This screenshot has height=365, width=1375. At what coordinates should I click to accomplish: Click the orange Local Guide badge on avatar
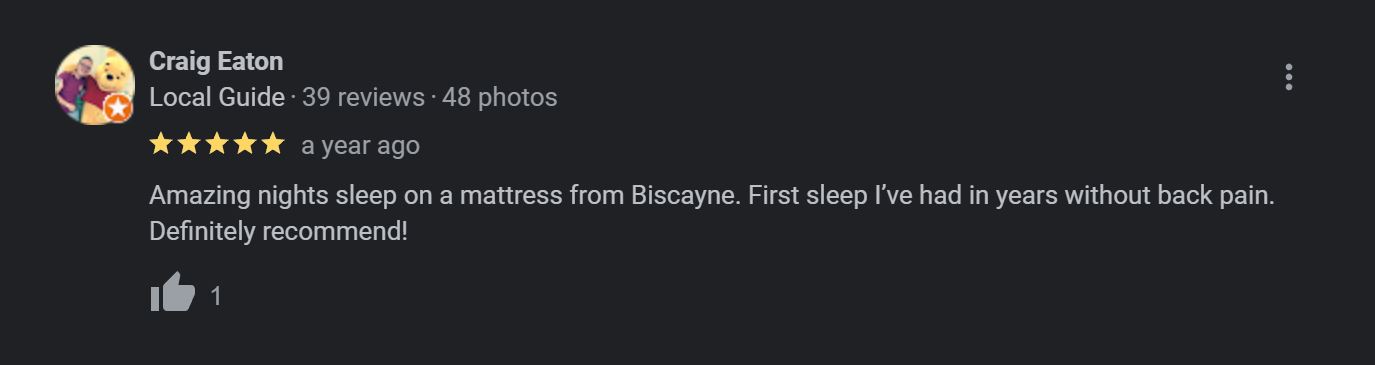(118, 108)
